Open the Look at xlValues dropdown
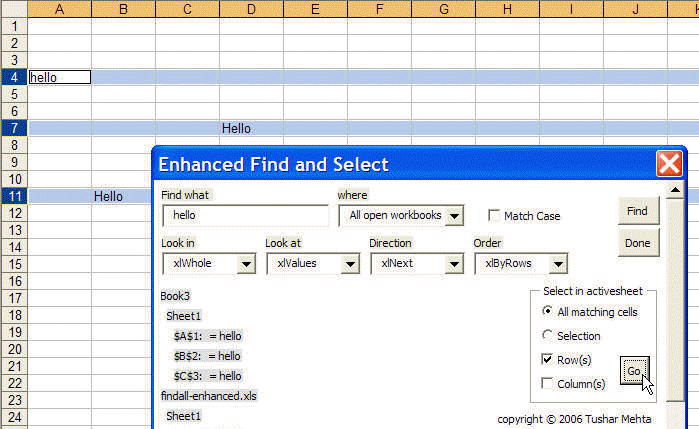Screen dimensions: 699x429 click(x=350, y=264)
